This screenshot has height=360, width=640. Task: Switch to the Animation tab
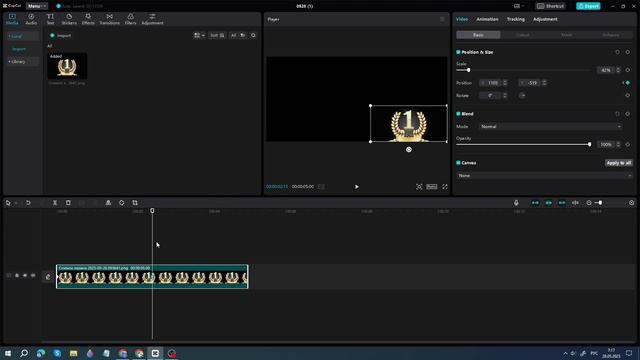tap(487, 19)
